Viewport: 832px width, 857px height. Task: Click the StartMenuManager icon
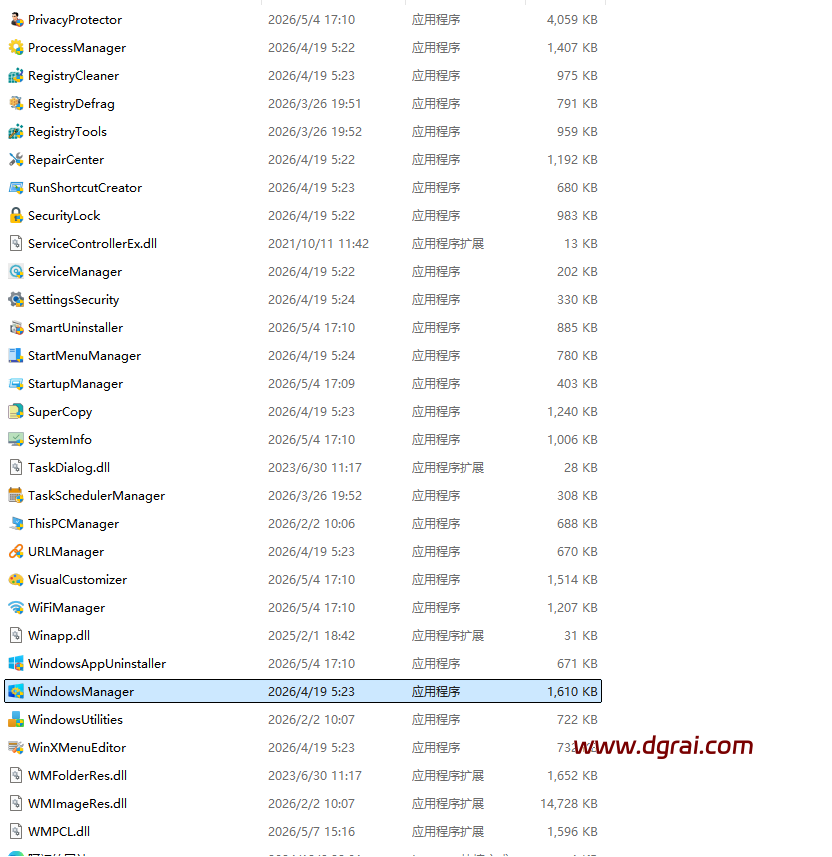[16, 355]
